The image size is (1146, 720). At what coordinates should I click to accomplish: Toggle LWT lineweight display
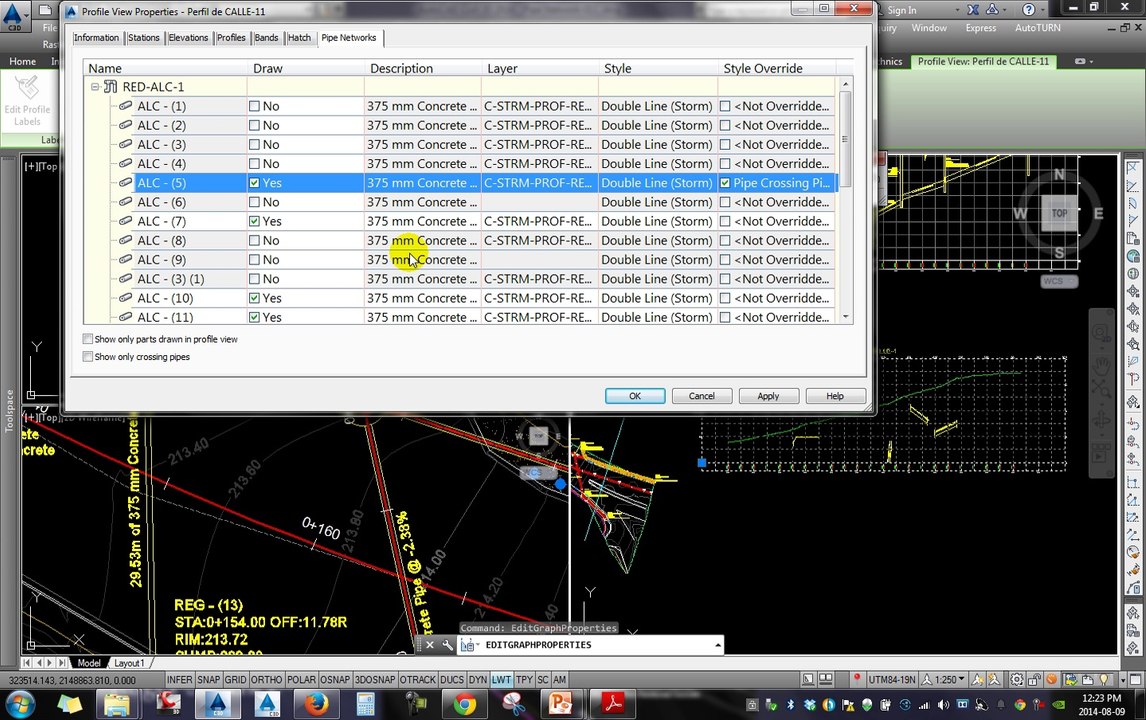(x=501, y=680)
